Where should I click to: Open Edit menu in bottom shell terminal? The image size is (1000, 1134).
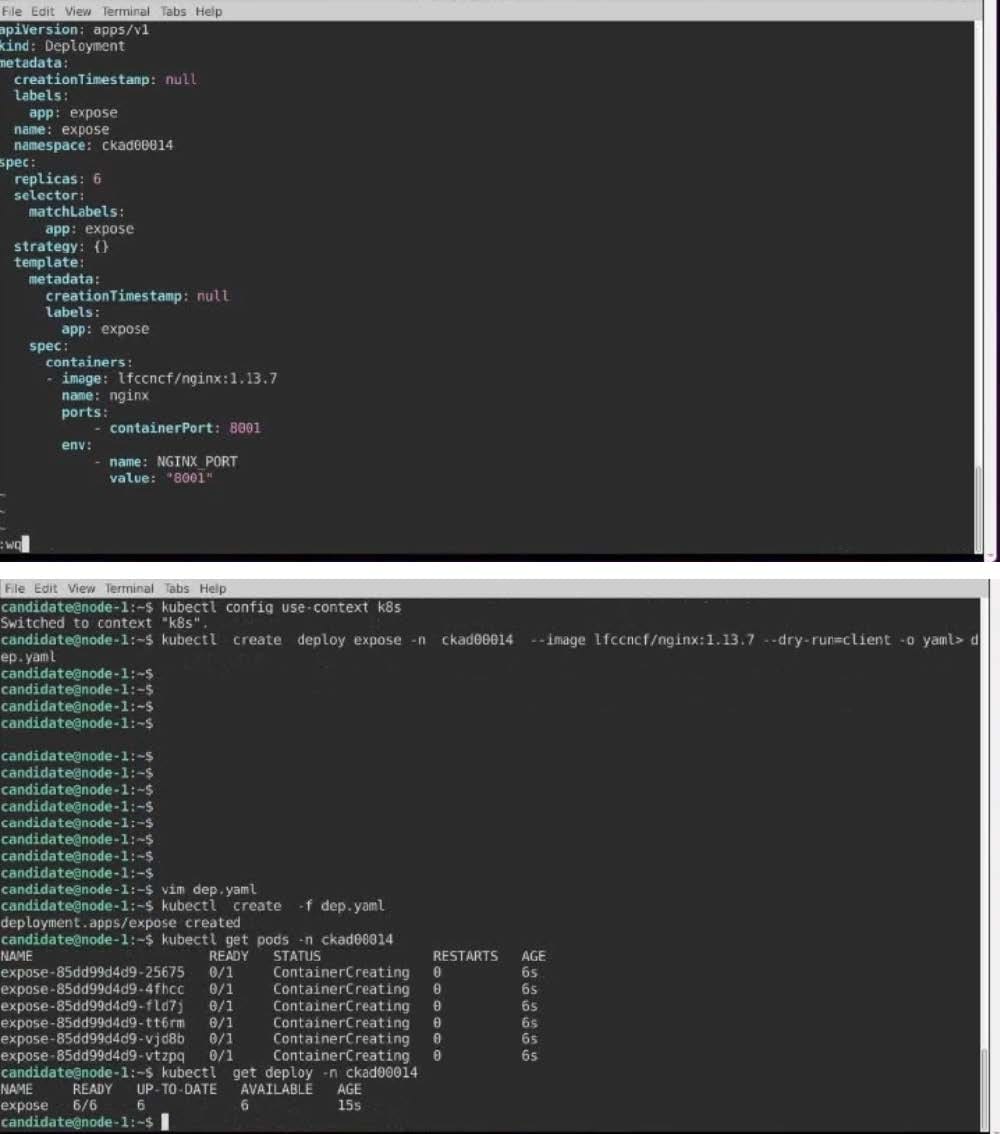click(46, 588)
